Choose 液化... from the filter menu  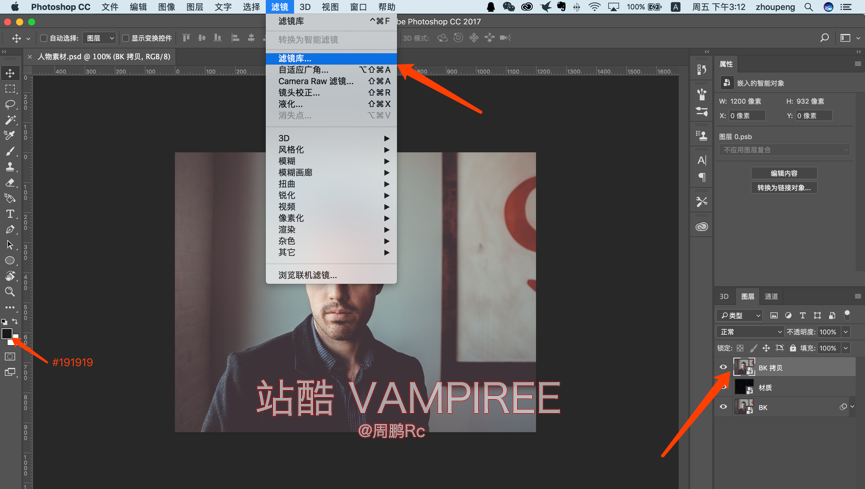click(331, 104)
